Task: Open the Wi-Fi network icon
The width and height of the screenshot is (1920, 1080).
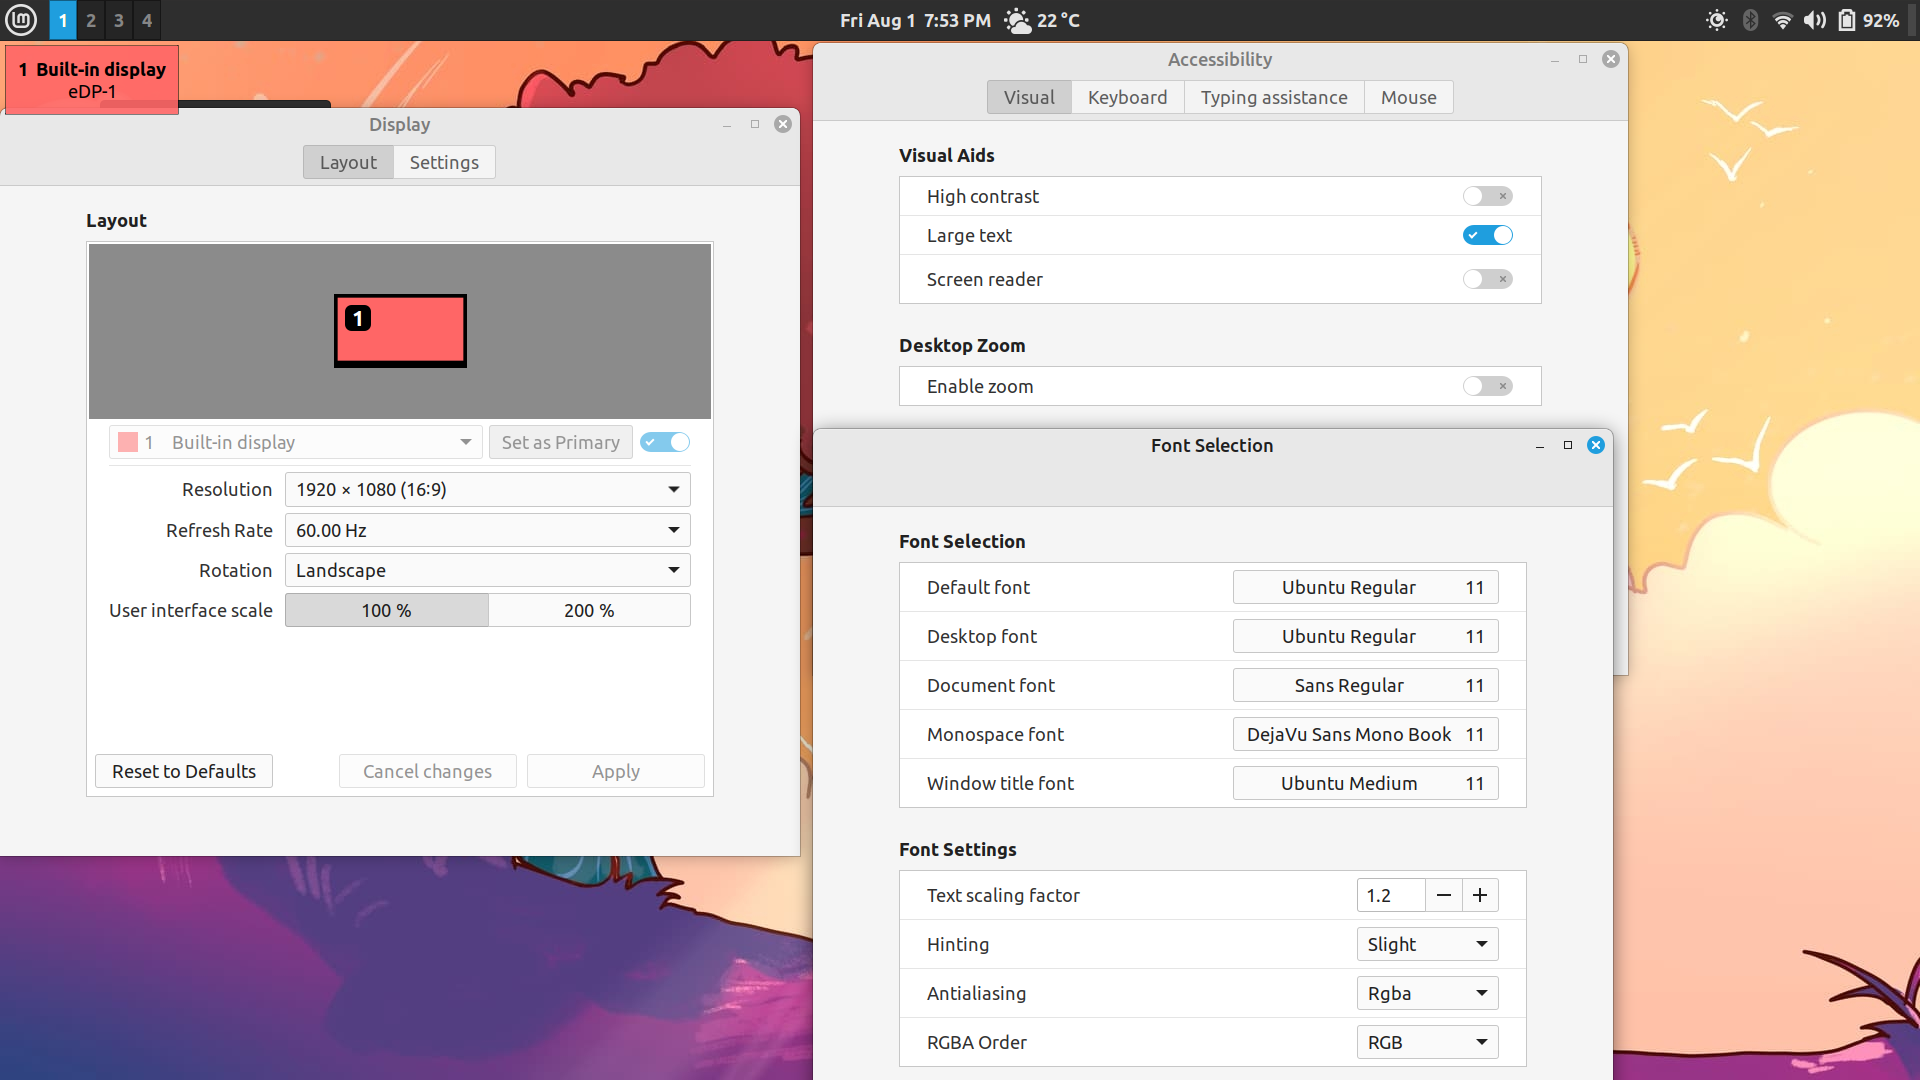Action: [1782, 20]
